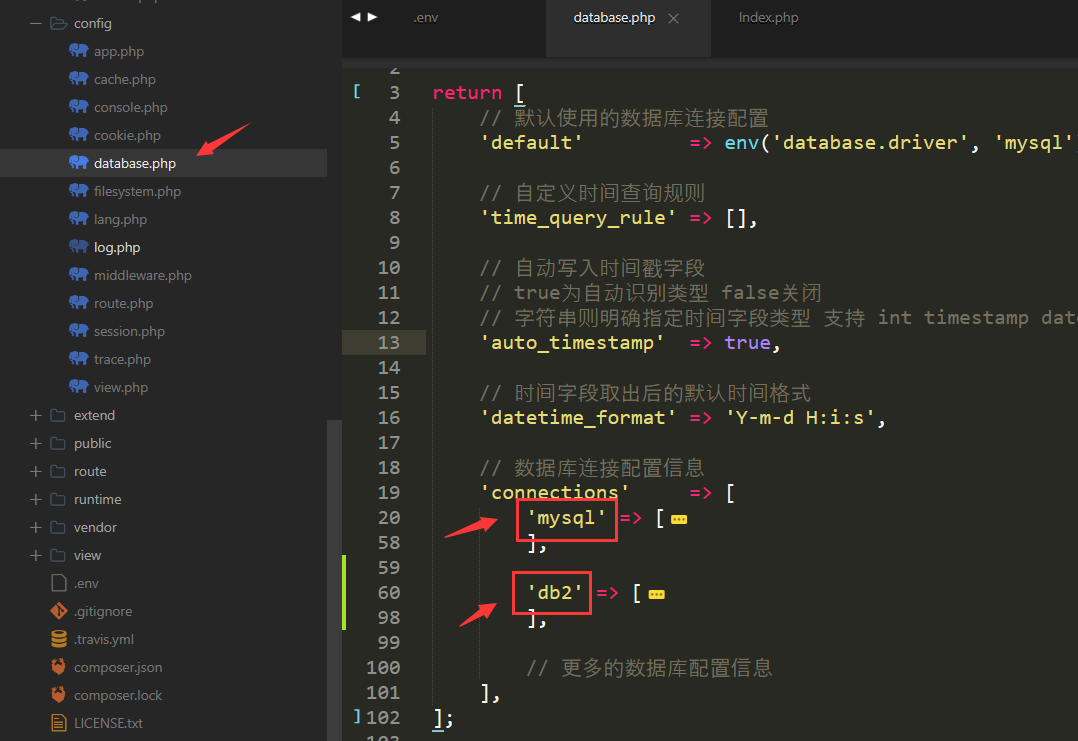Click the cache.php elephant file icon
The height and width of the screenshot is (741, 1078).
pos(78,78)
